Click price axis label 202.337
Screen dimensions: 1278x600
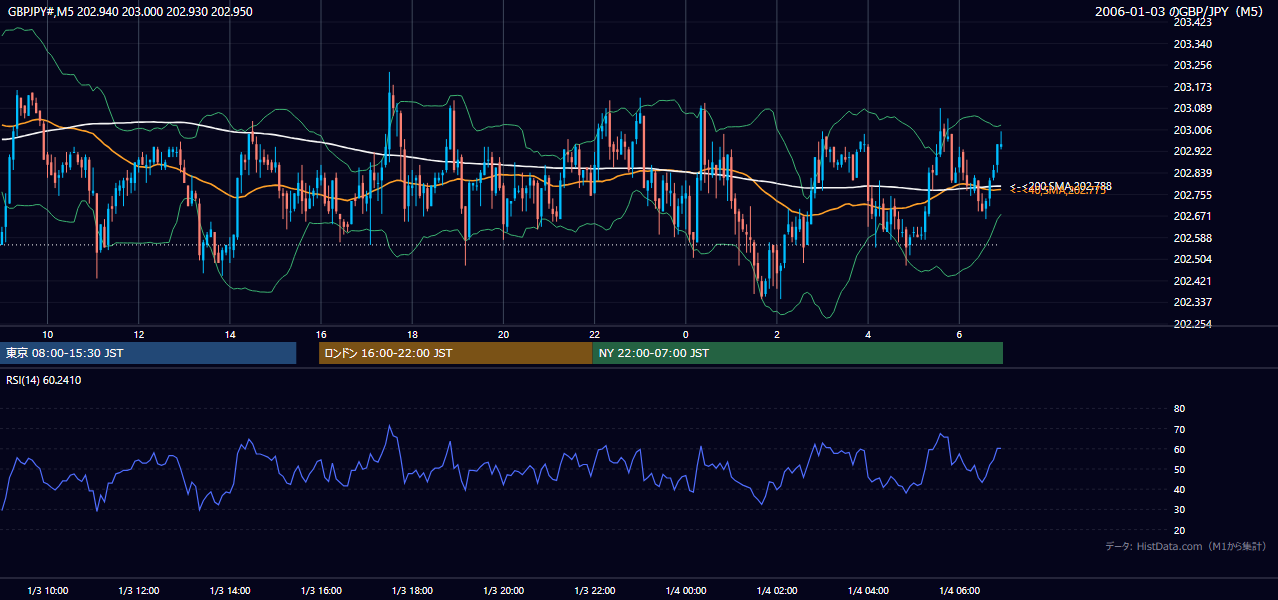(x=1193, y=302)
